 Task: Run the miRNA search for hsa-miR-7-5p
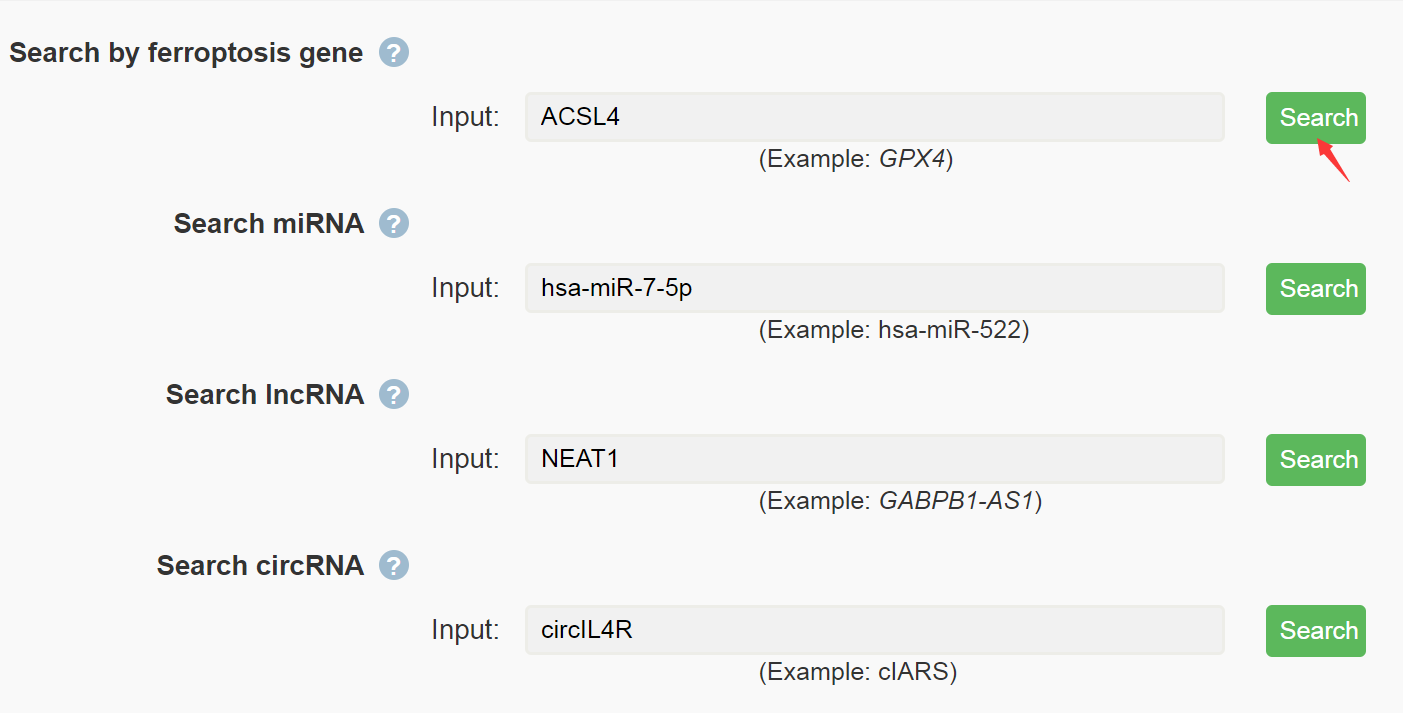click(x=1315, y=289)
